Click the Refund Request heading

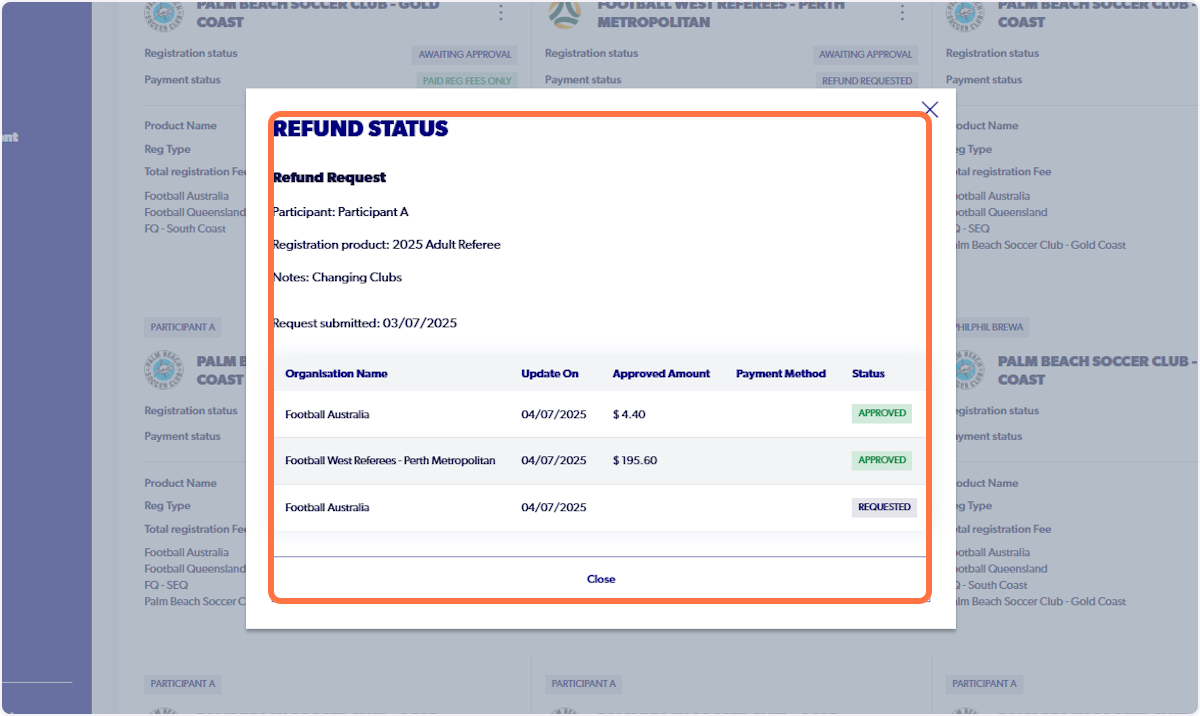pos(329,178)
